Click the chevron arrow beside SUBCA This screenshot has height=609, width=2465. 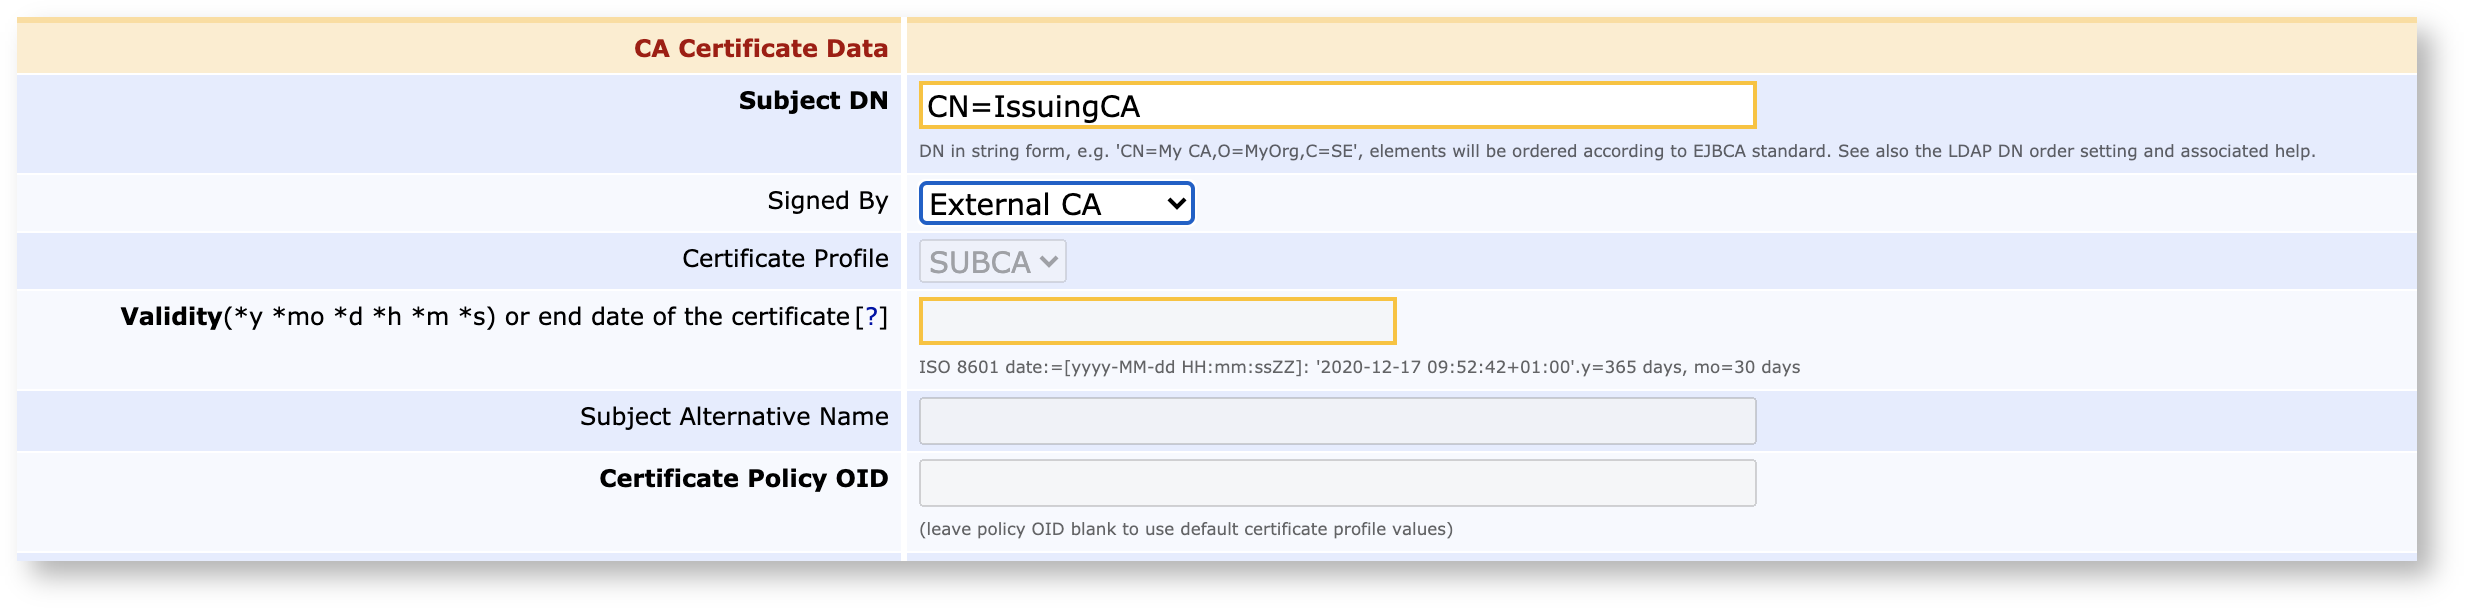[x=1048, y=262]
